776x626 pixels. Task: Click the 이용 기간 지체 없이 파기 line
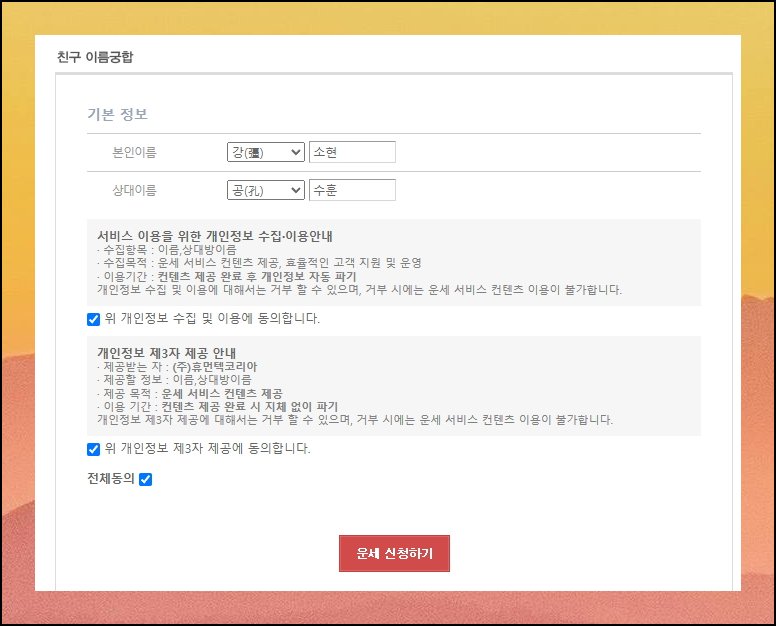pyautogui.click(x=218, y=407)
